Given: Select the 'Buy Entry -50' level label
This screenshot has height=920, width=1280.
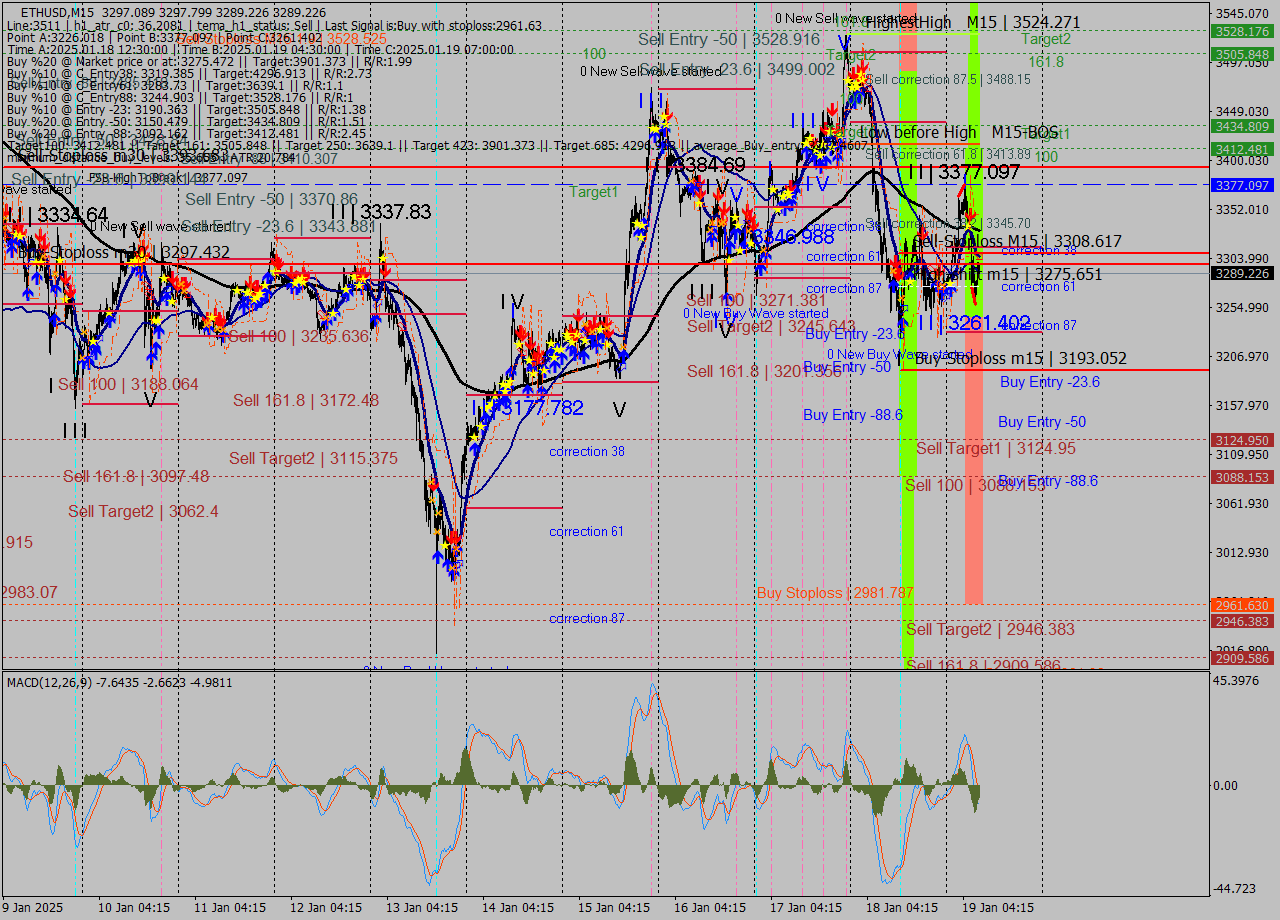Looking at the screenshot, I should (x=1041, y=422).
